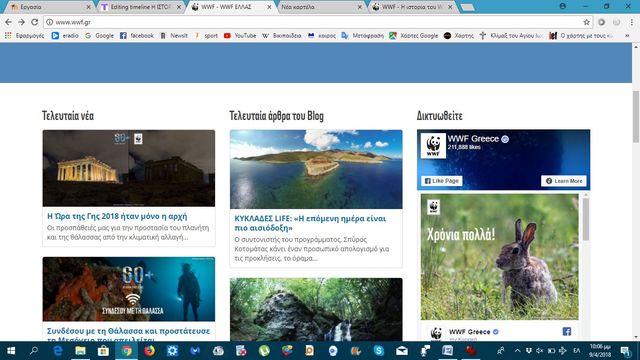The width and height of the screenshot is (640, 360).
Task: Click the site info icon beside www.wwf.gr
Action: 49,22
